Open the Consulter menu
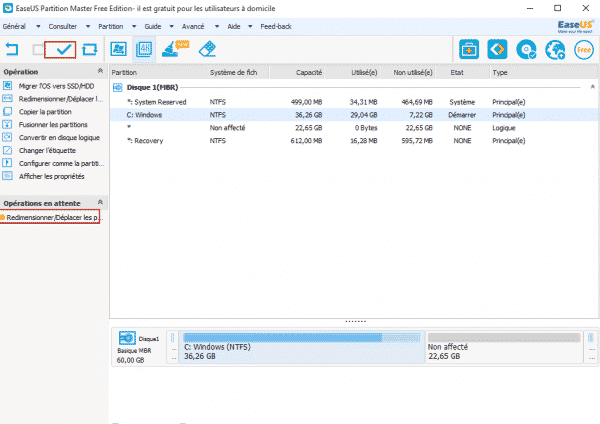 (x=62, y=26)
